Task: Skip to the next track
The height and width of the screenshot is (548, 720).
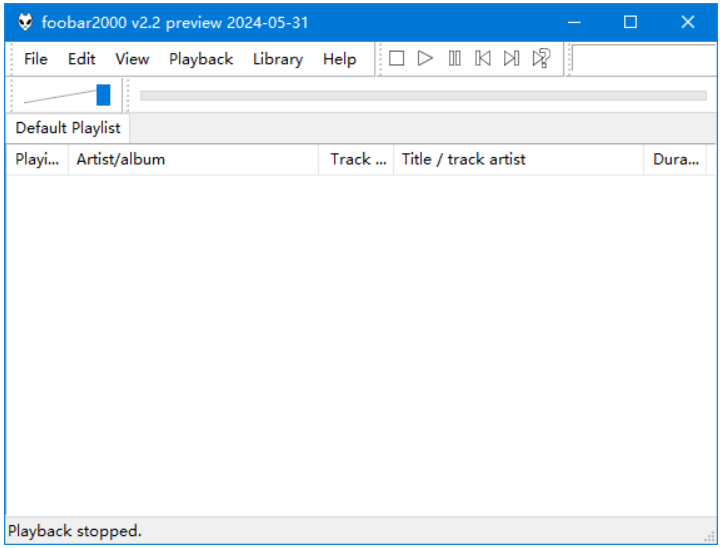Action: pos(512,59)
